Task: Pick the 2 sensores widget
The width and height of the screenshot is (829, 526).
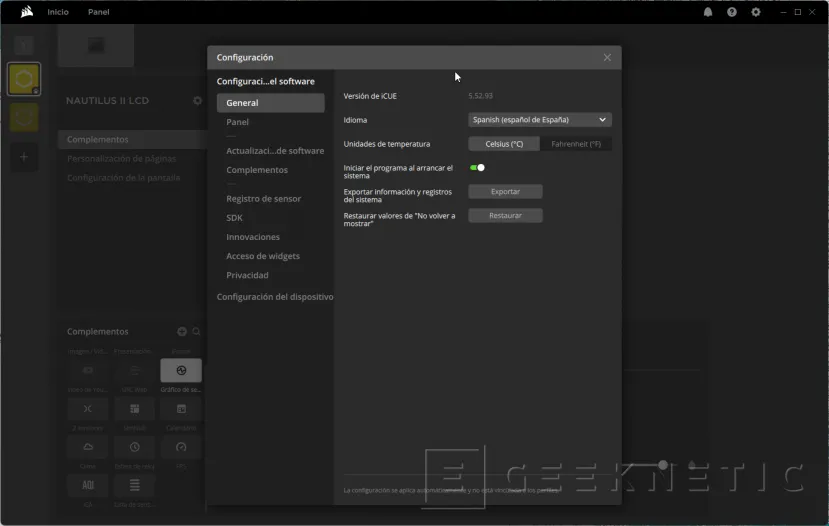Action: click(88, 409)
